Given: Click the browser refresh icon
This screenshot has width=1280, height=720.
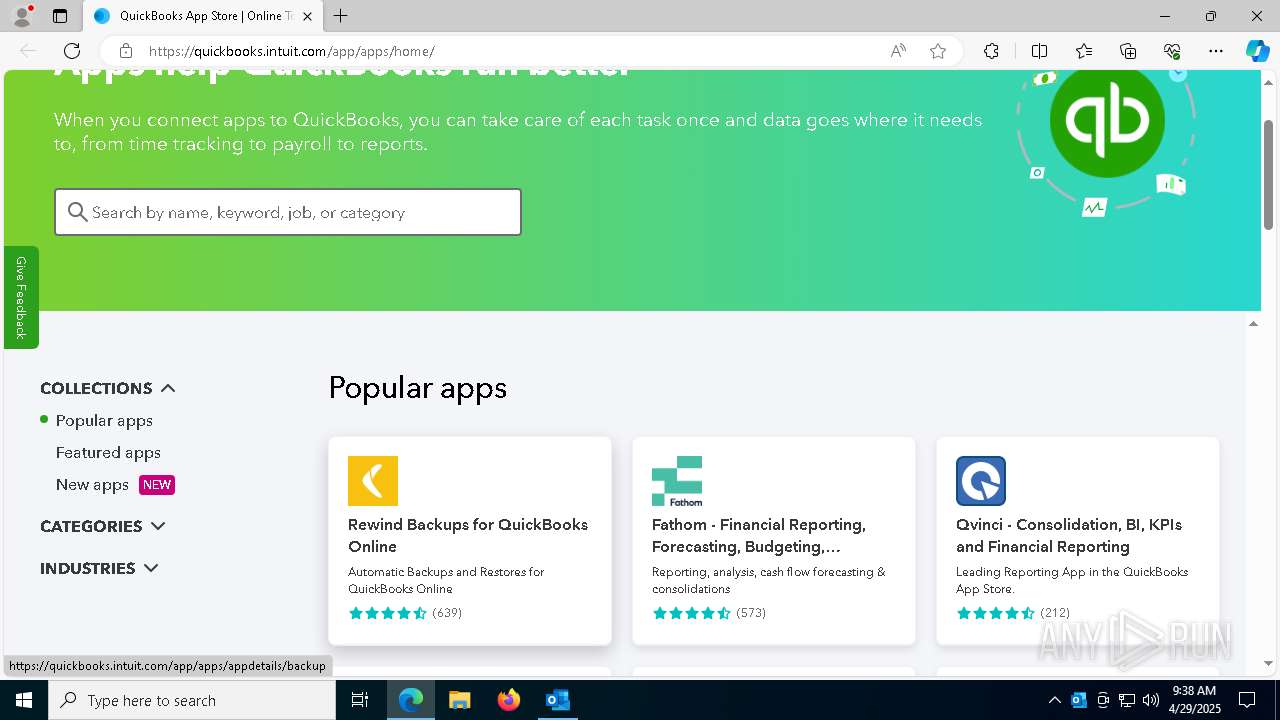Looking at the screenshot, I should point(72,51).
